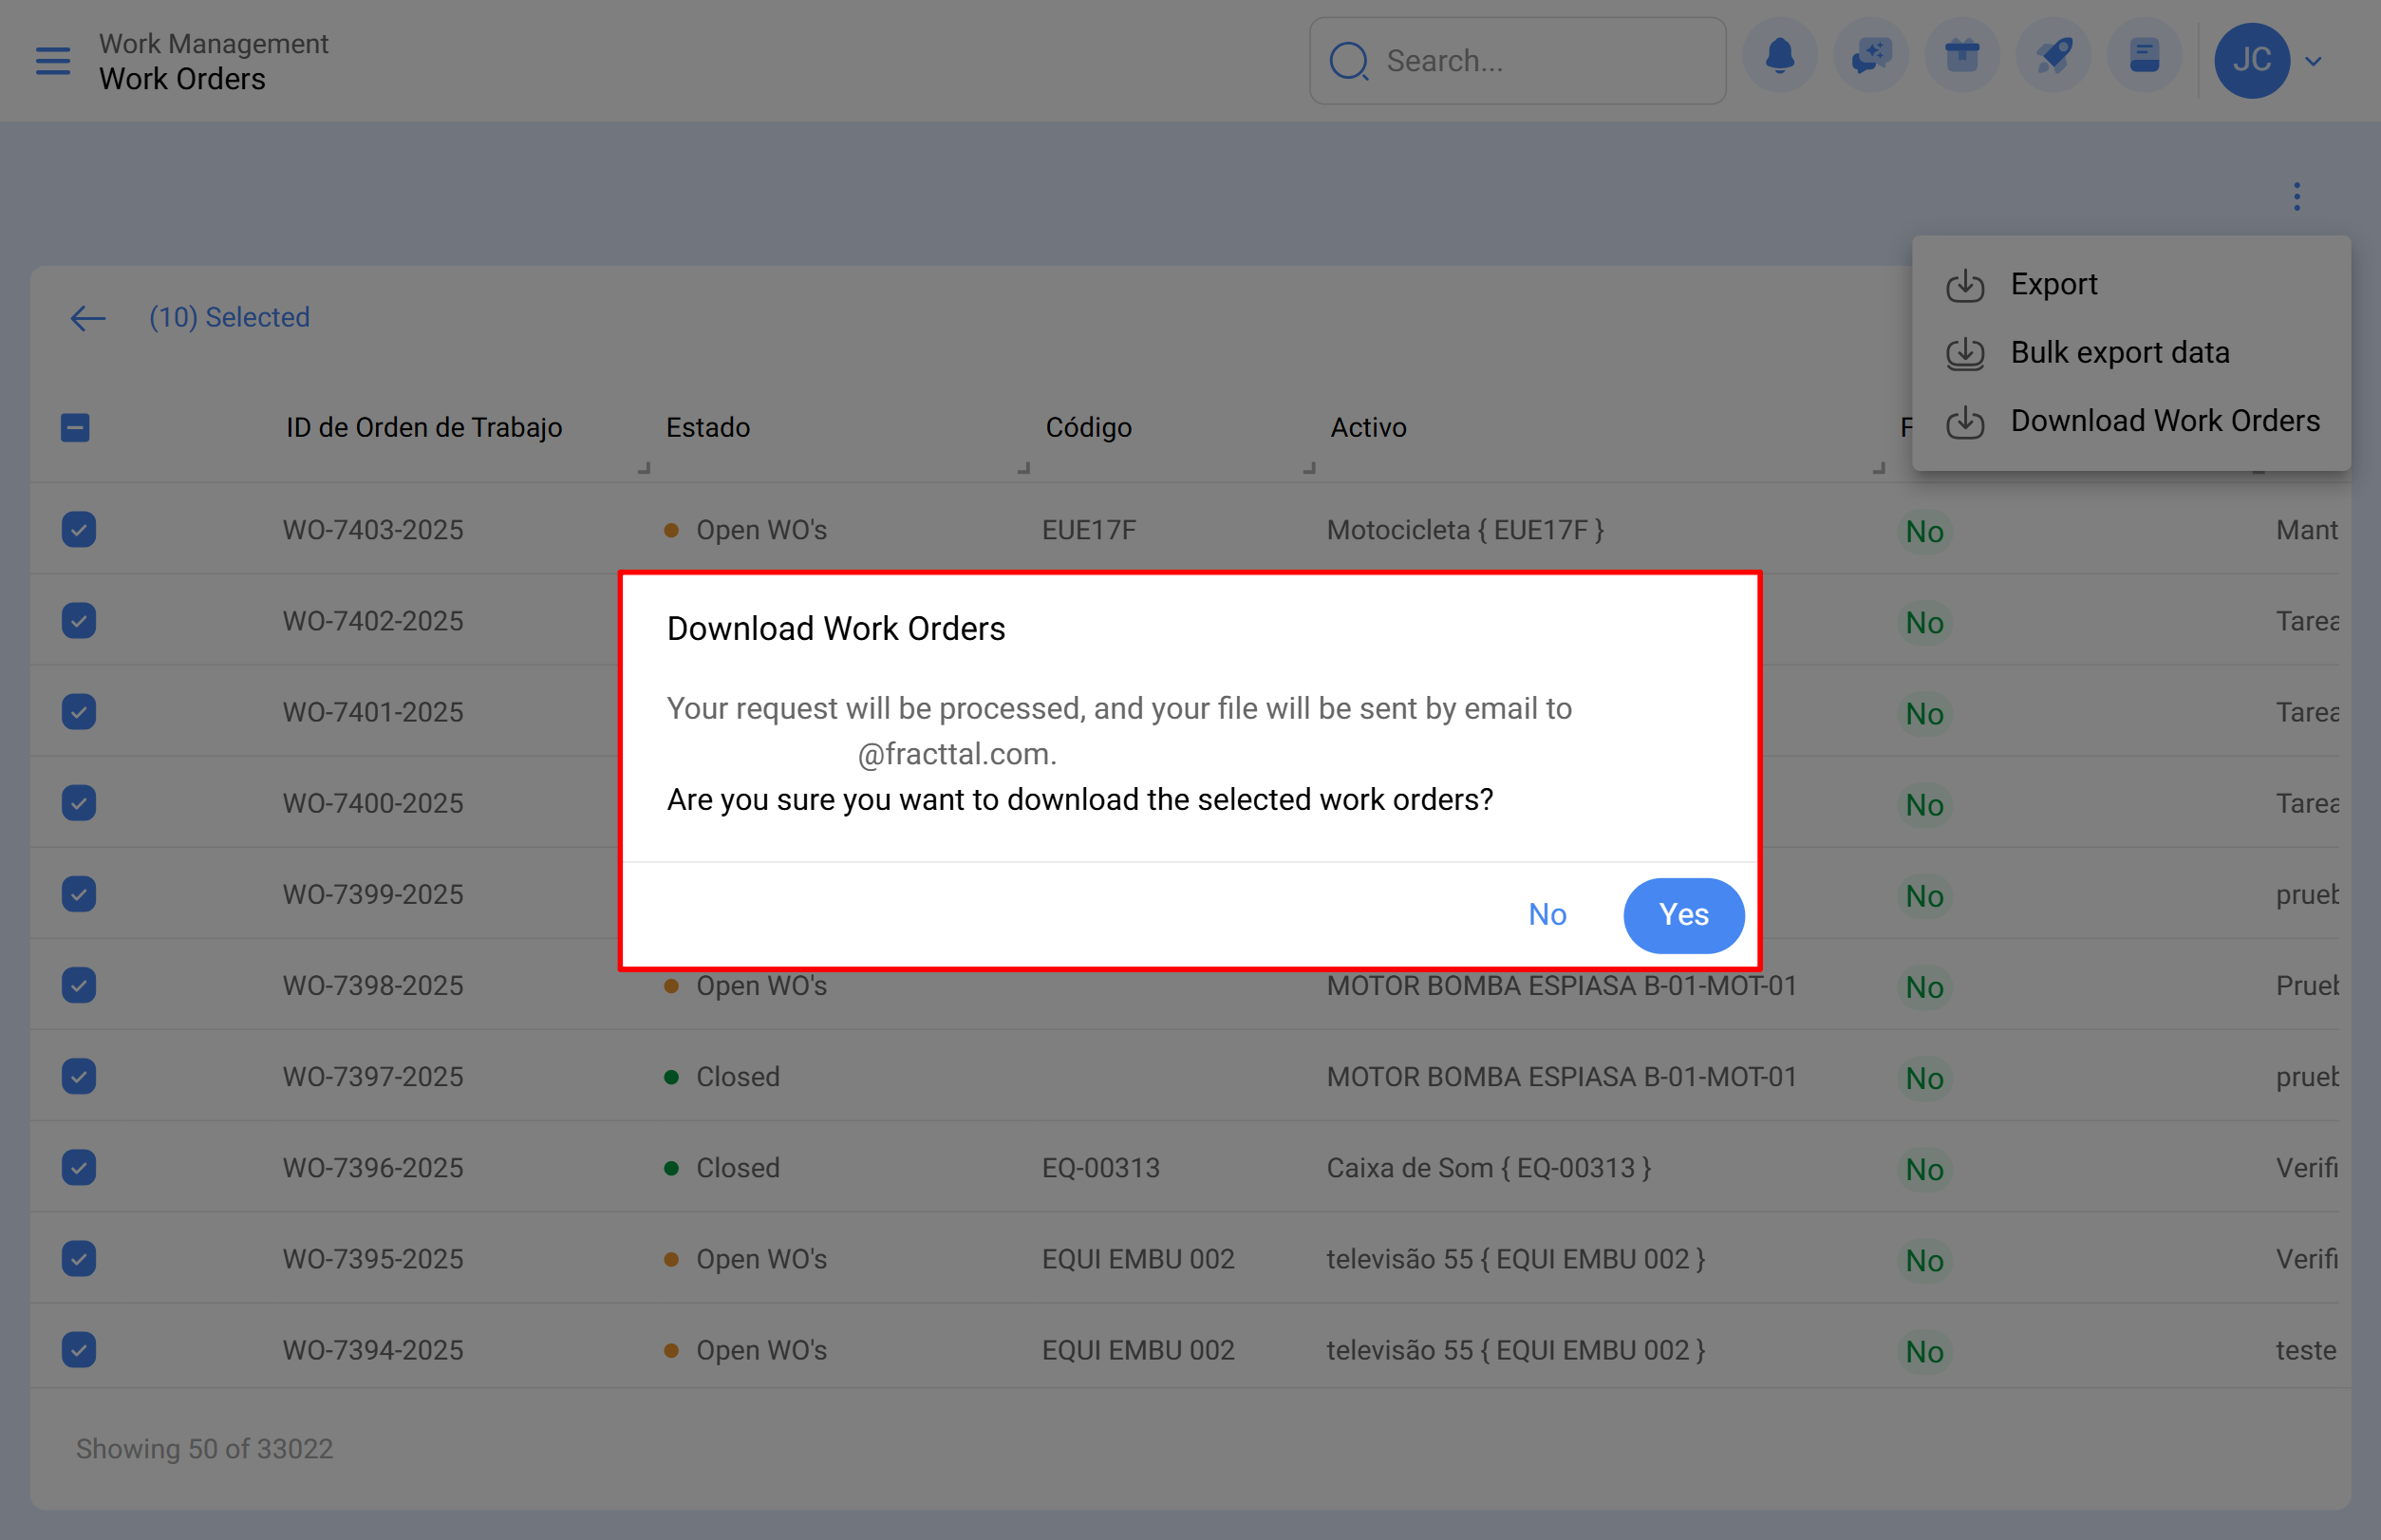Click the Download Work Orders icon

point(1965,422)
